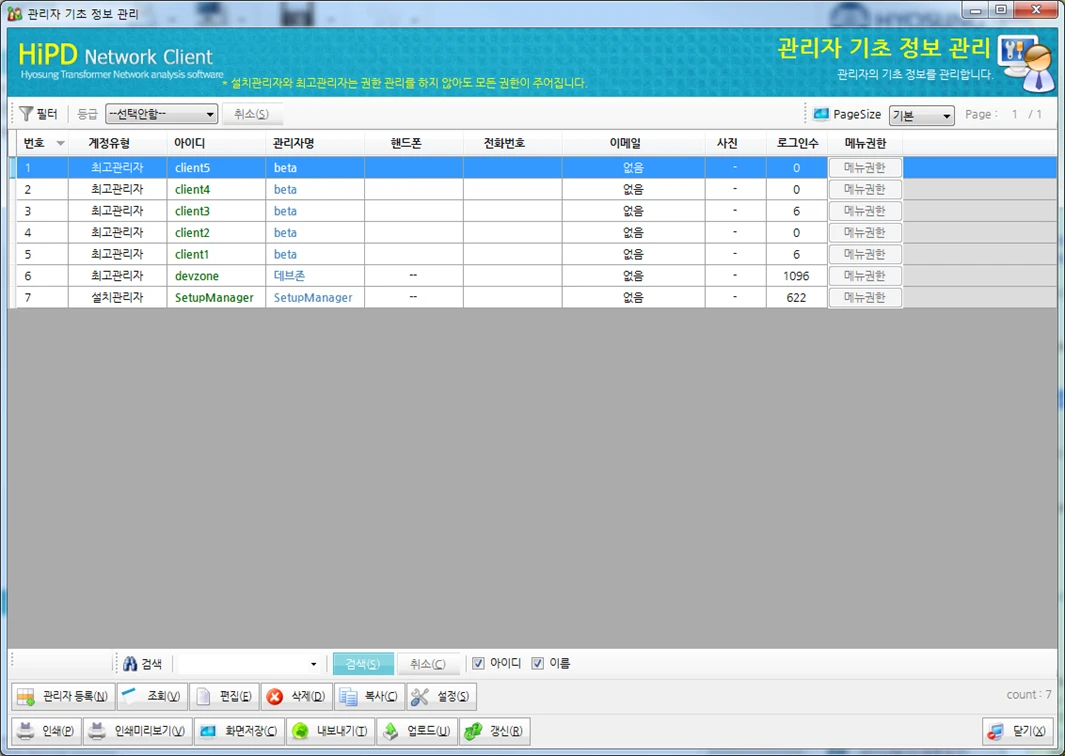Expand the search text combo box arrow
Screen dimensions: 1065x756
click(313, 664)
